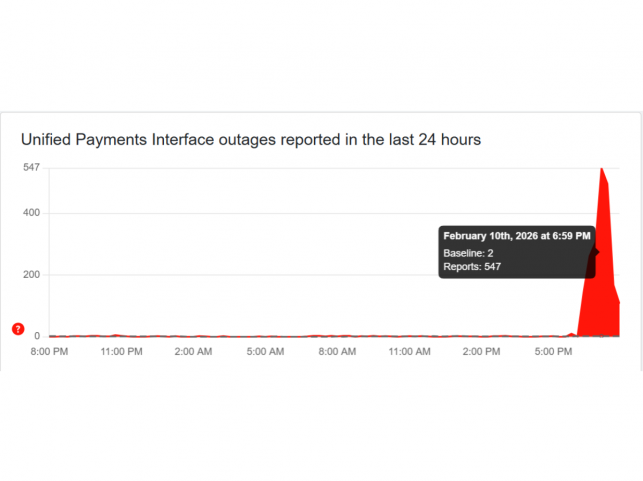Viewport: 643px width, 481px height.
Task: Click the peak of the red spike
Action: coord(601,169)
